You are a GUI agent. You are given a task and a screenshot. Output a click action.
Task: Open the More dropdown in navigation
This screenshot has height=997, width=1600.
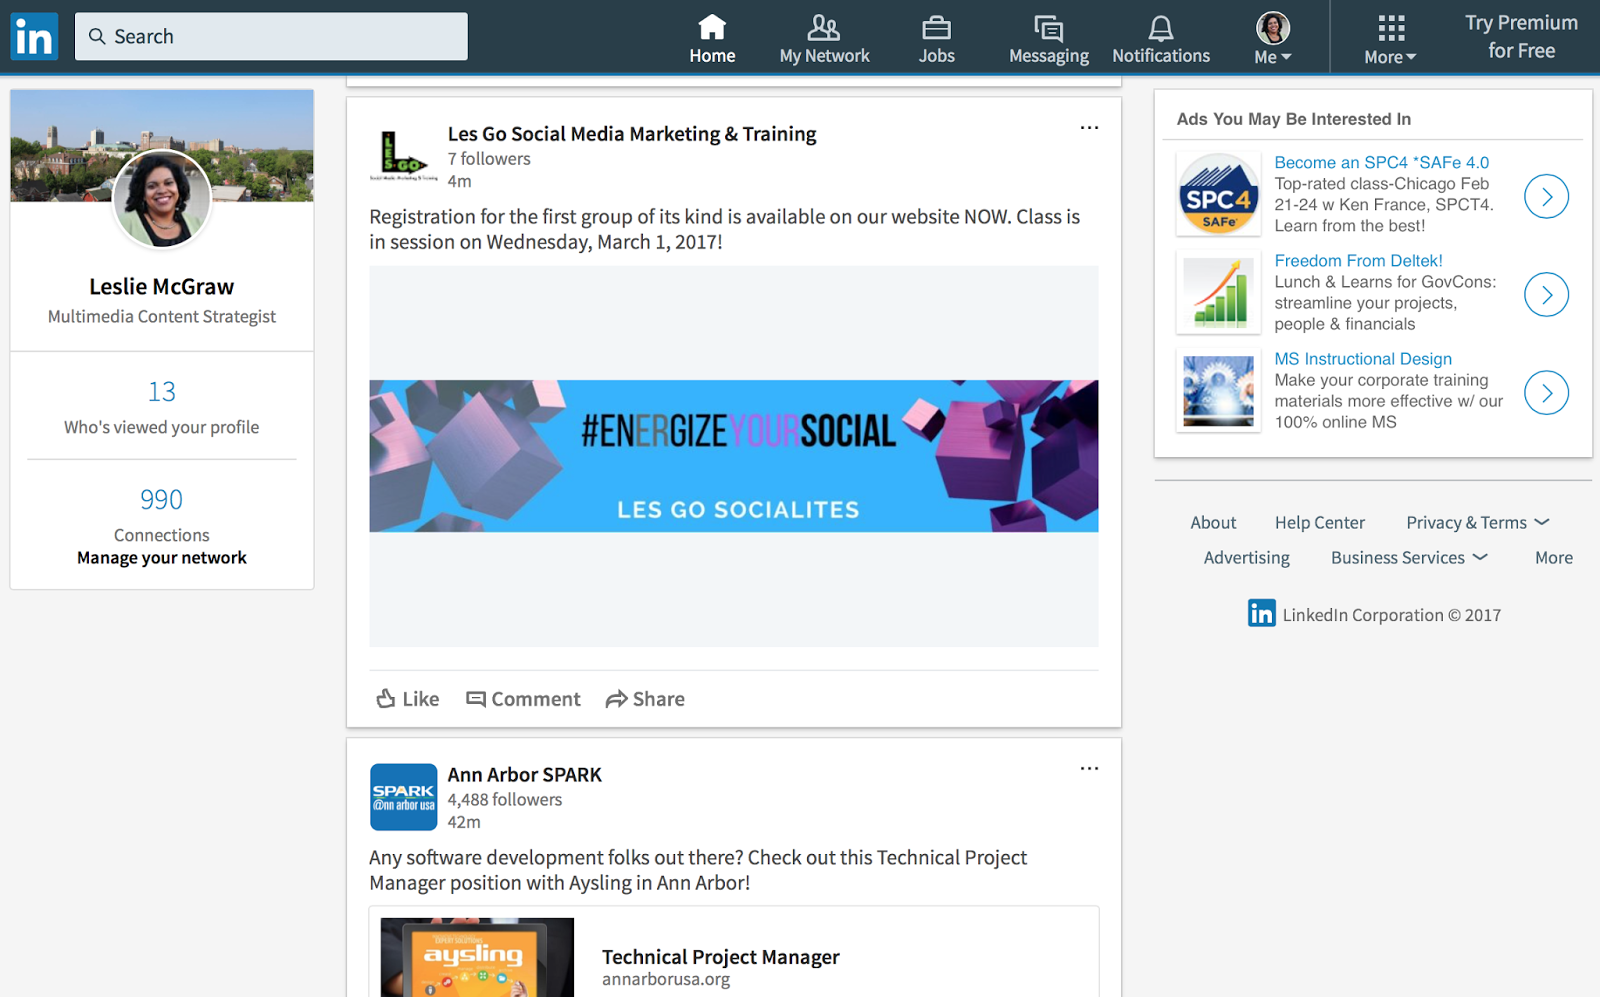1388,37
